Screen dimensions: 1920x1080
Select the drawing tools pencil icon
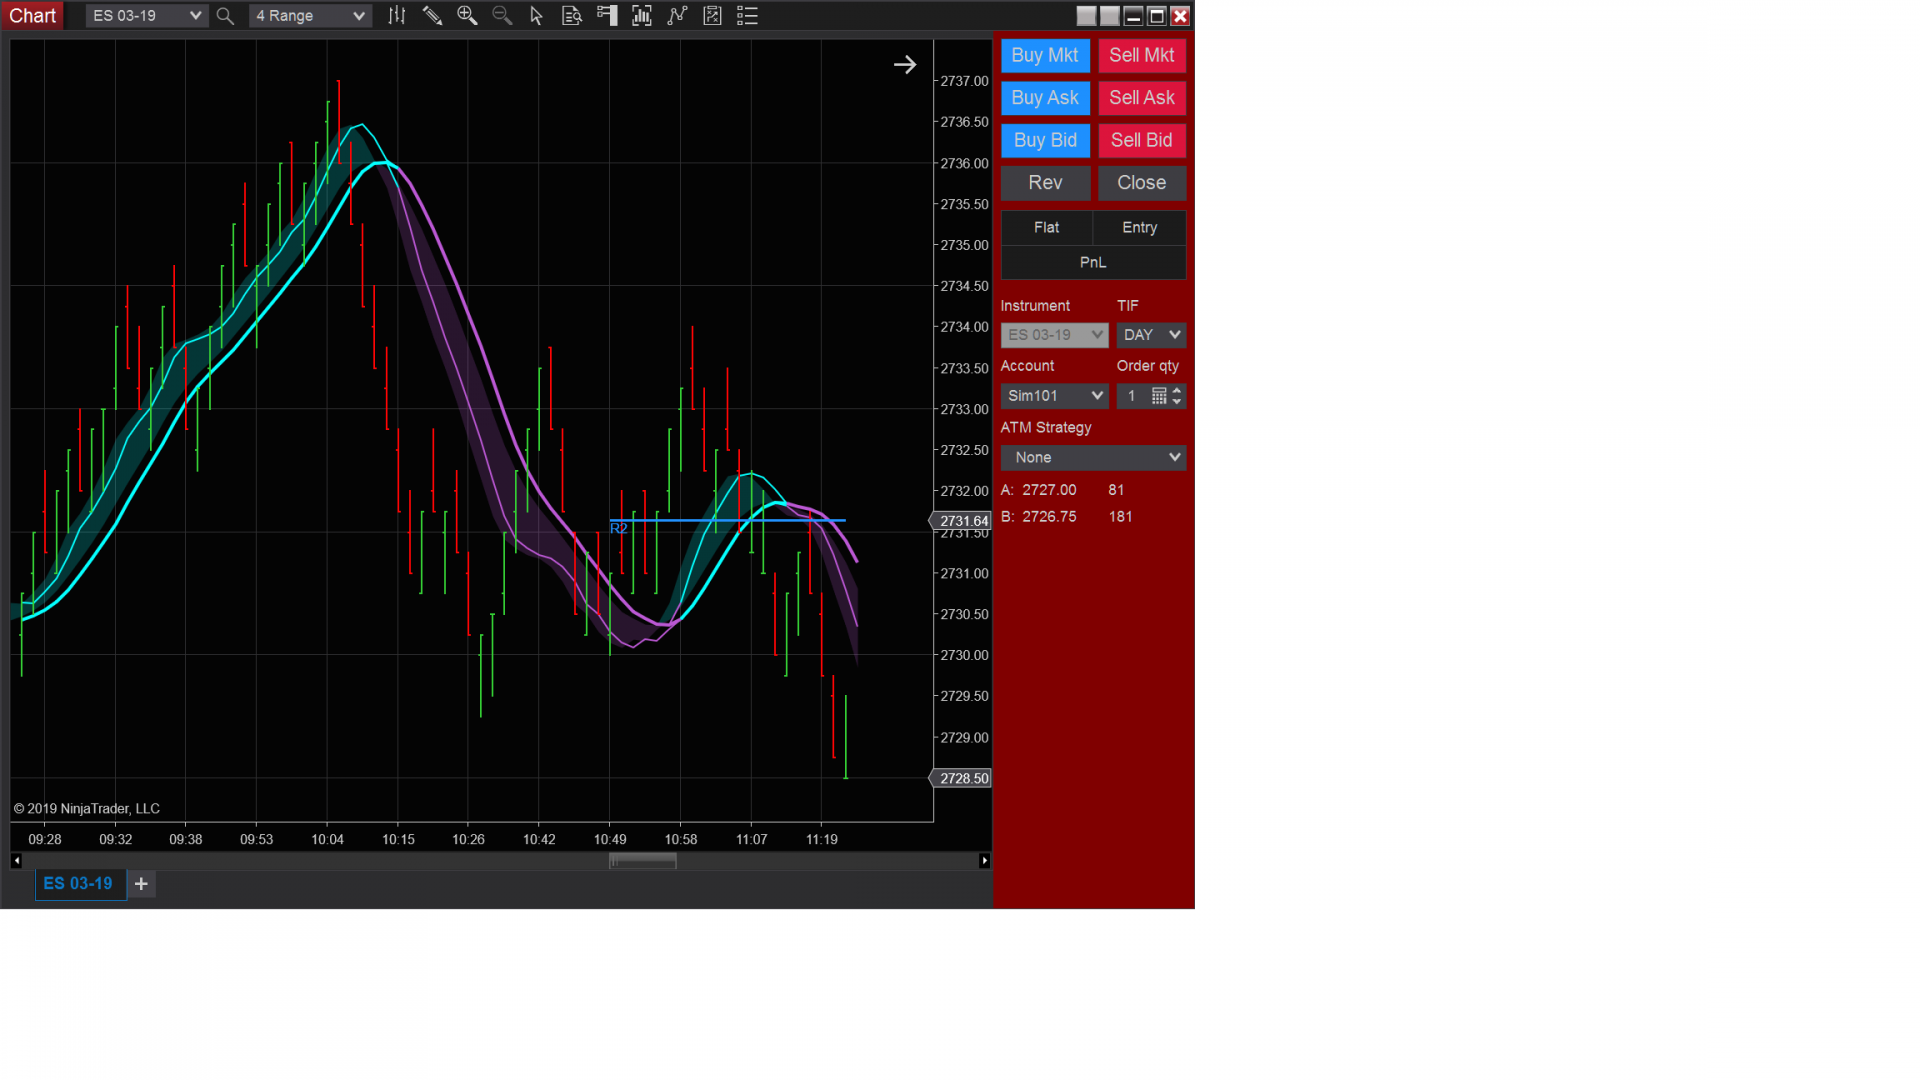[432, 16]
